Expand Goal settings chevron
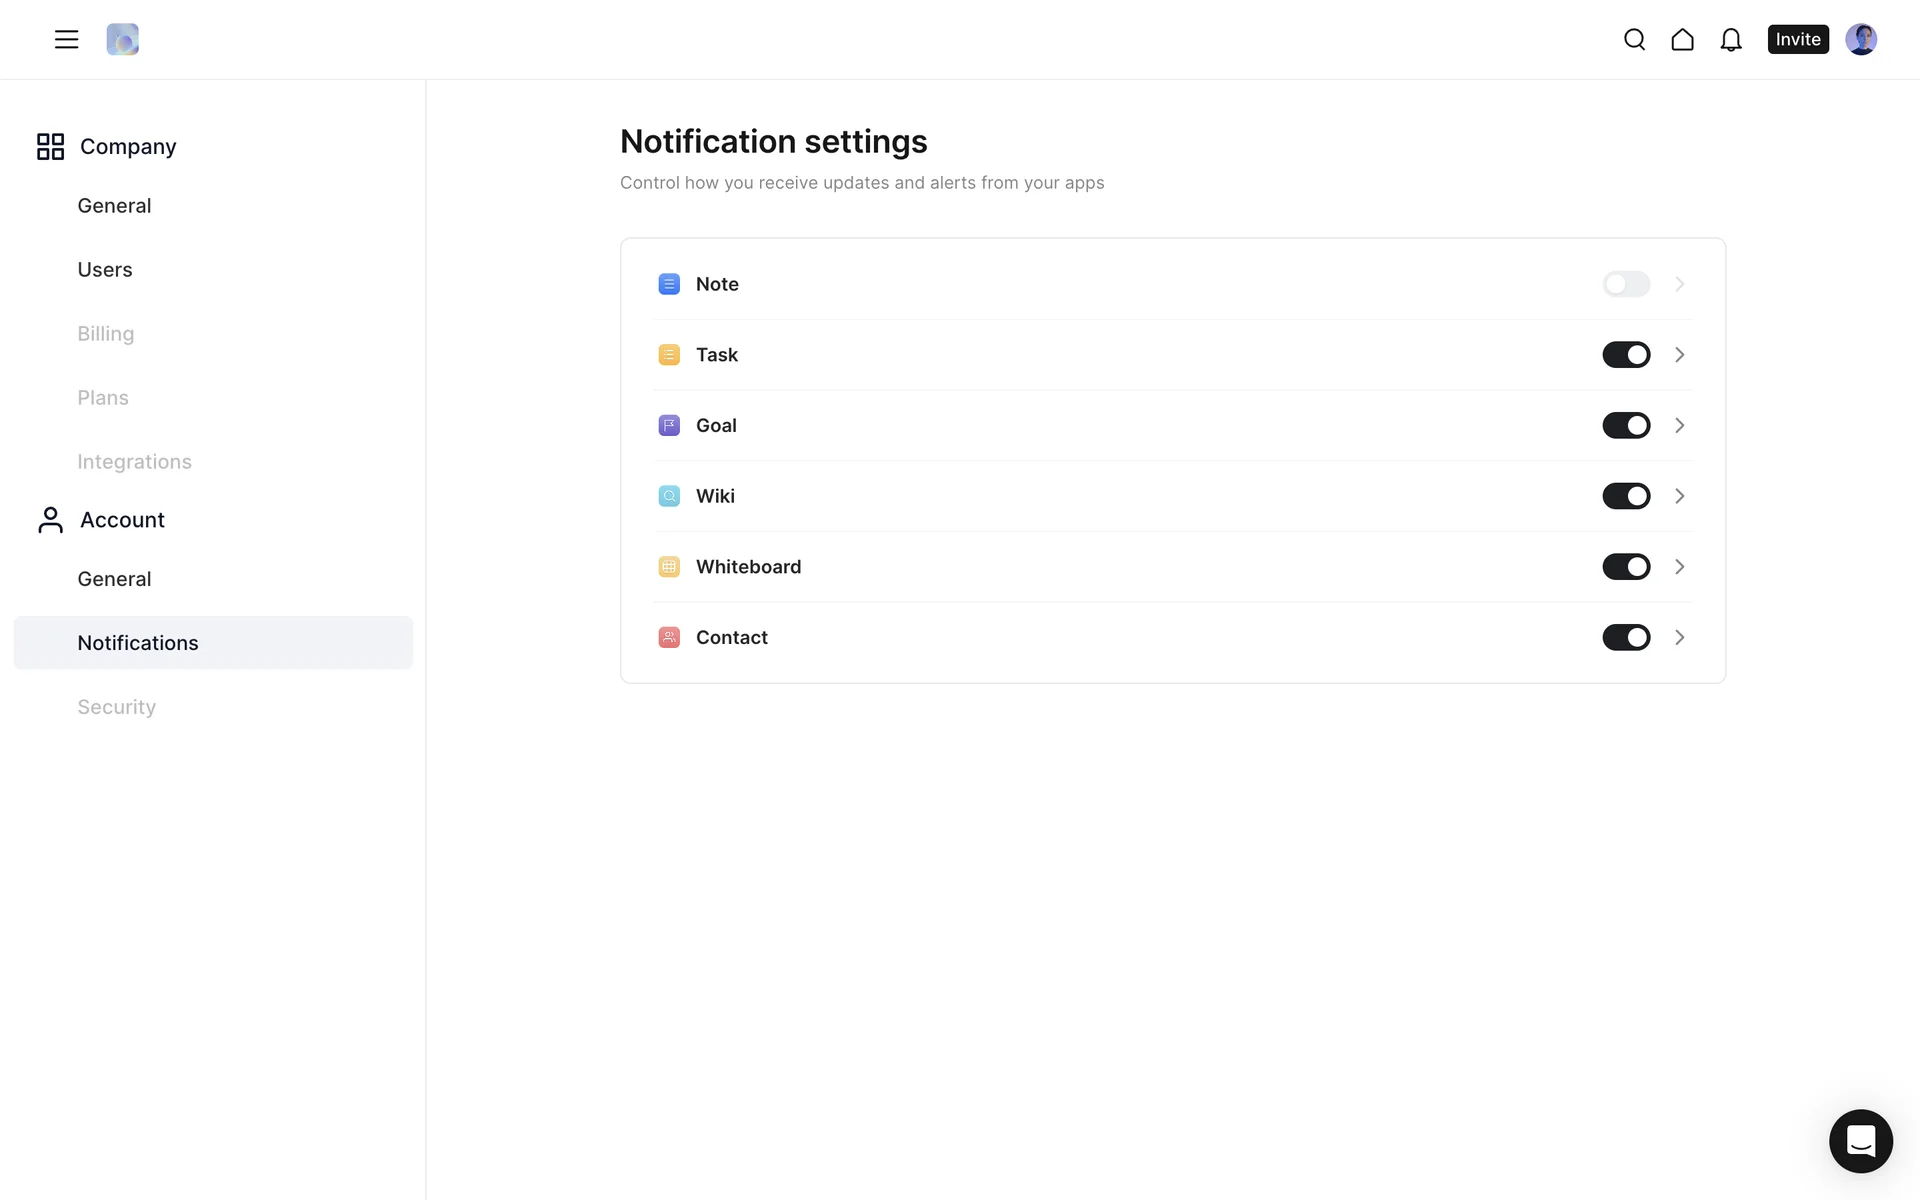Image resolution: width=1920 pixels, height=1200 pixels. (1679, 425)
